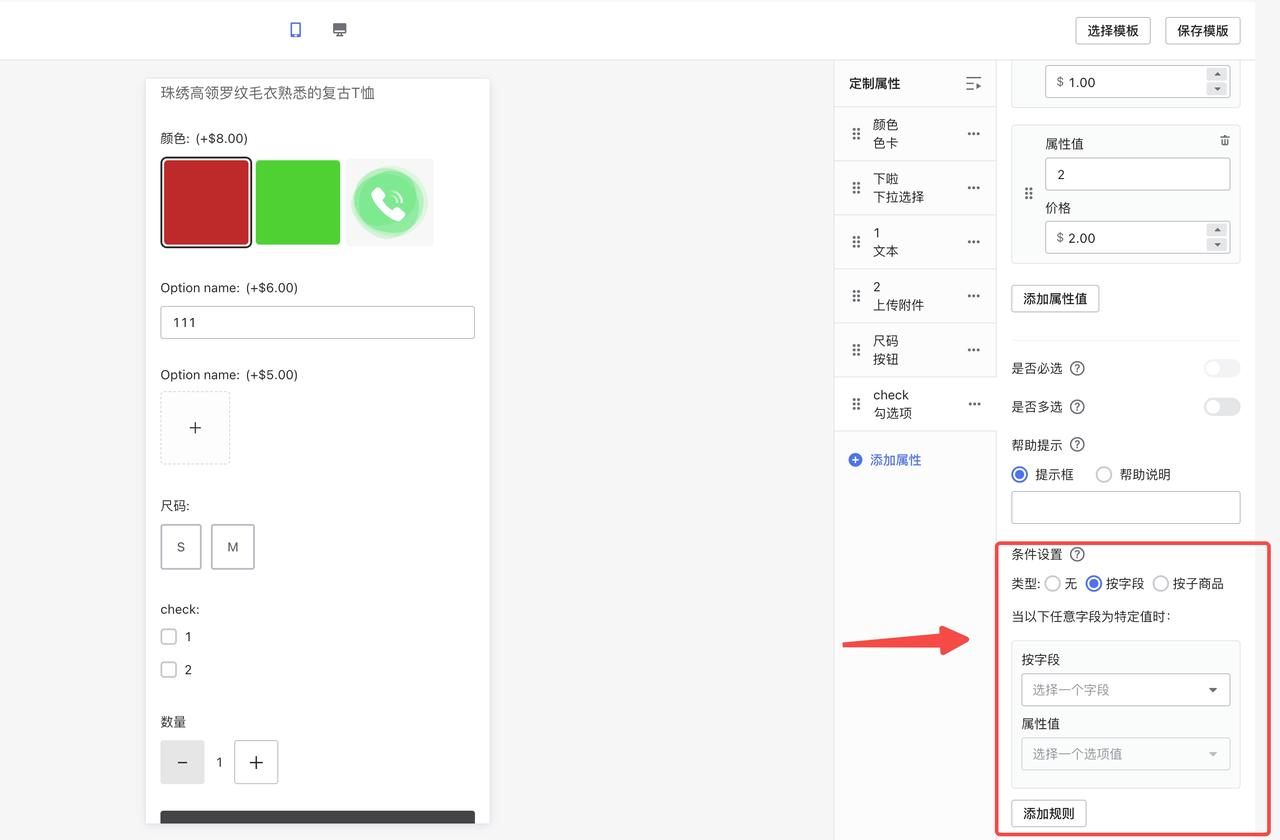Screen dimensions: 1280x840
Task: Open more options for 颜色 色卡 row
Action: (974, 134)
